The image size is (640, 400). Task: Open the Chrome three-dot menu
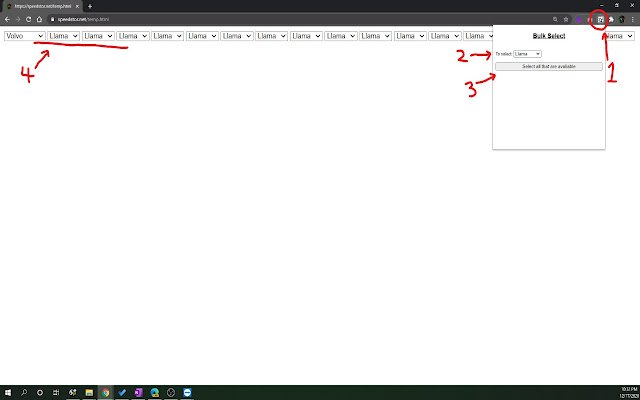coord(633,19)
